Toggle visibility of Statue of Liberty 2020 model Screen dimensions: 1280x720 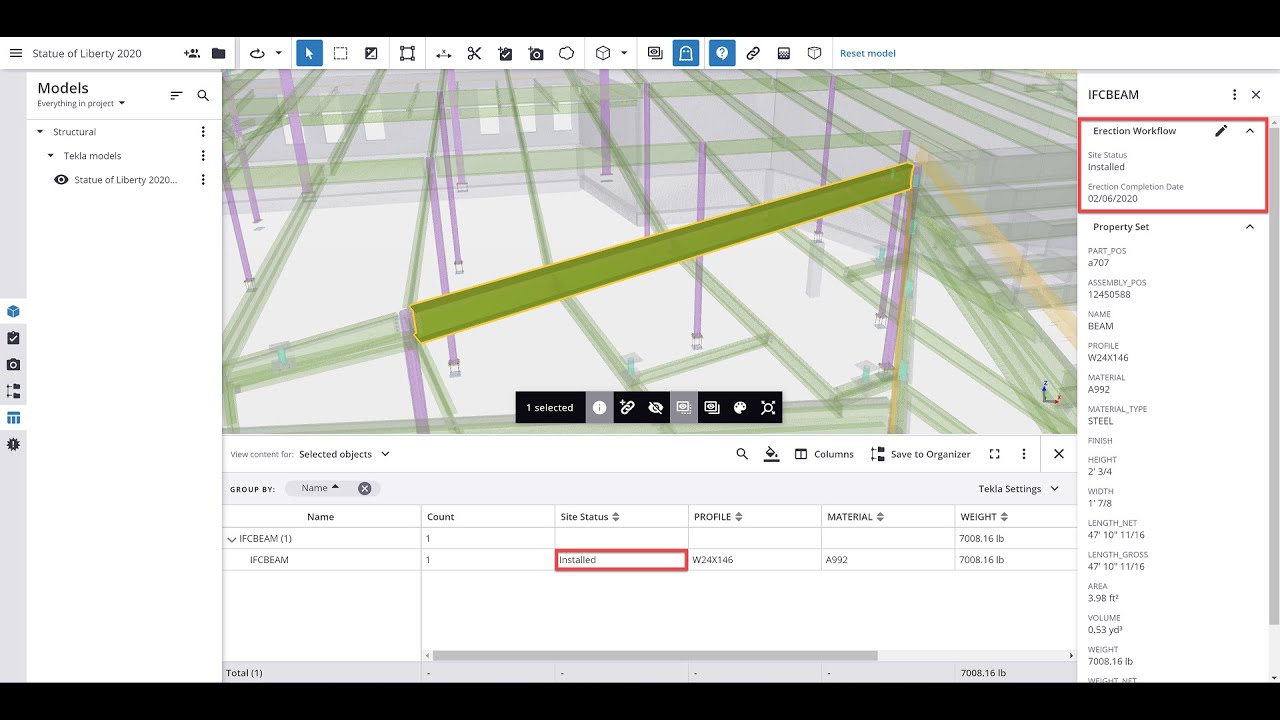tap(61, 180)
